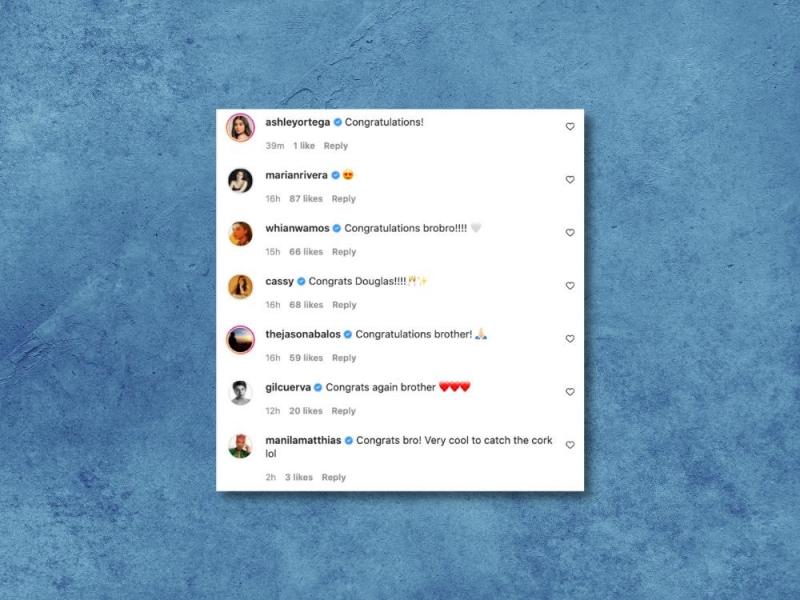Tap heart icon on marianrivera's comment
The image size is (800, 600).
570,180
